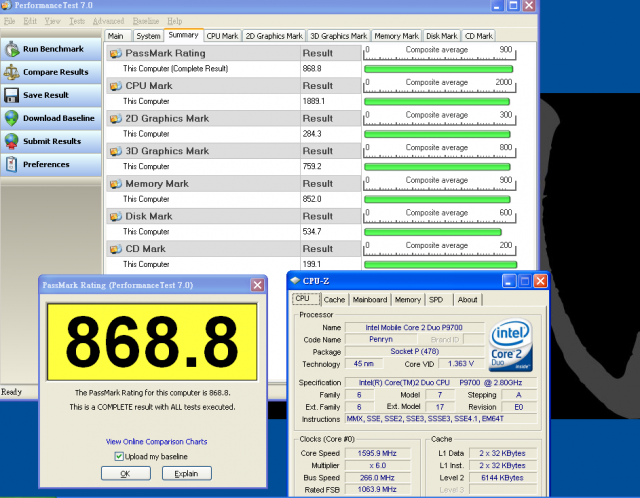Click the 3D Graphics Mark value 759.2

pos(312,167)
